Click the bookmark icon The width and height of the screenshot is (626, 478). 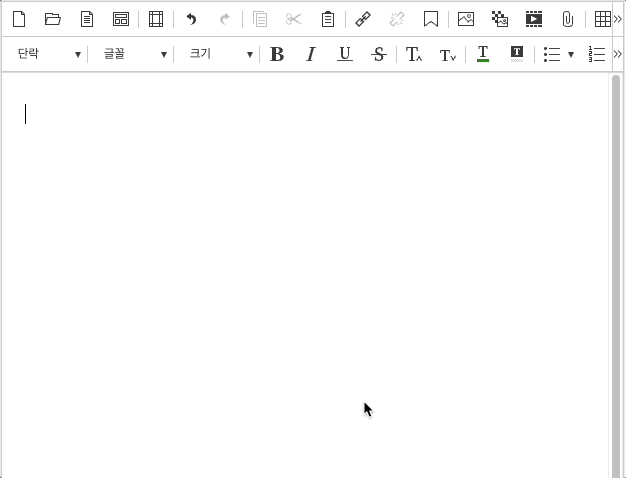click(x=431, y=19)
